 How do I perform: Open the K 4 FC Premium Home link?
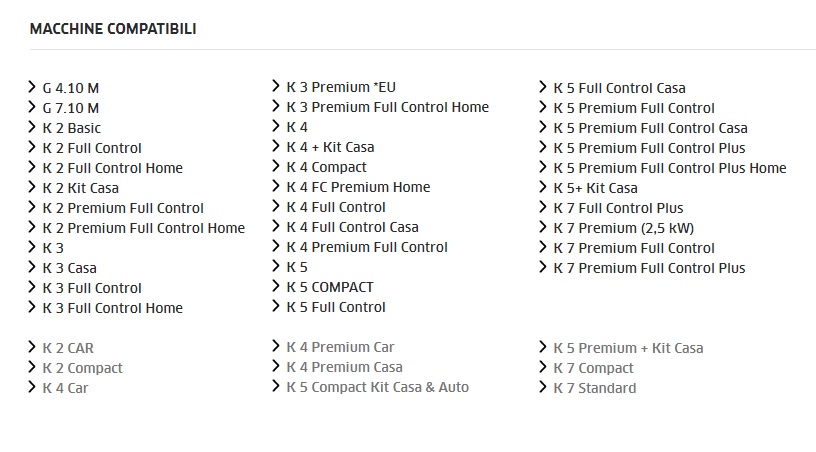[x=358, y=187]
